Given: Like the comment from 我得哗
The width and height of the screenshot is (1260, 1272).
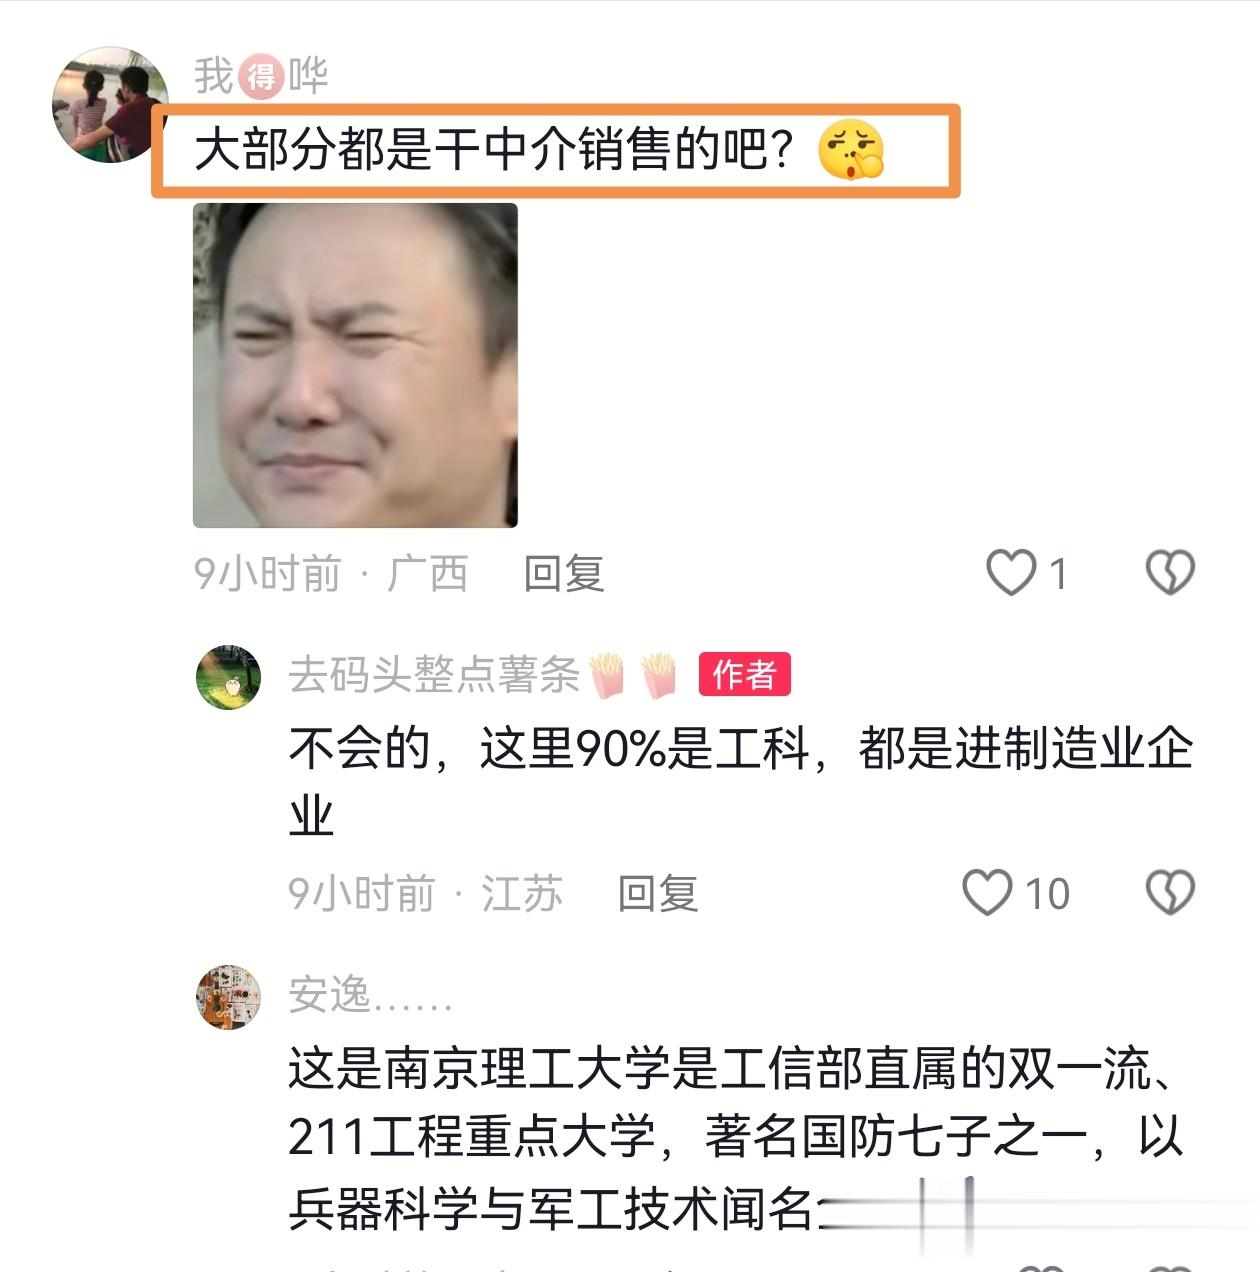Looking at the screenshot, I should 1011,573.
